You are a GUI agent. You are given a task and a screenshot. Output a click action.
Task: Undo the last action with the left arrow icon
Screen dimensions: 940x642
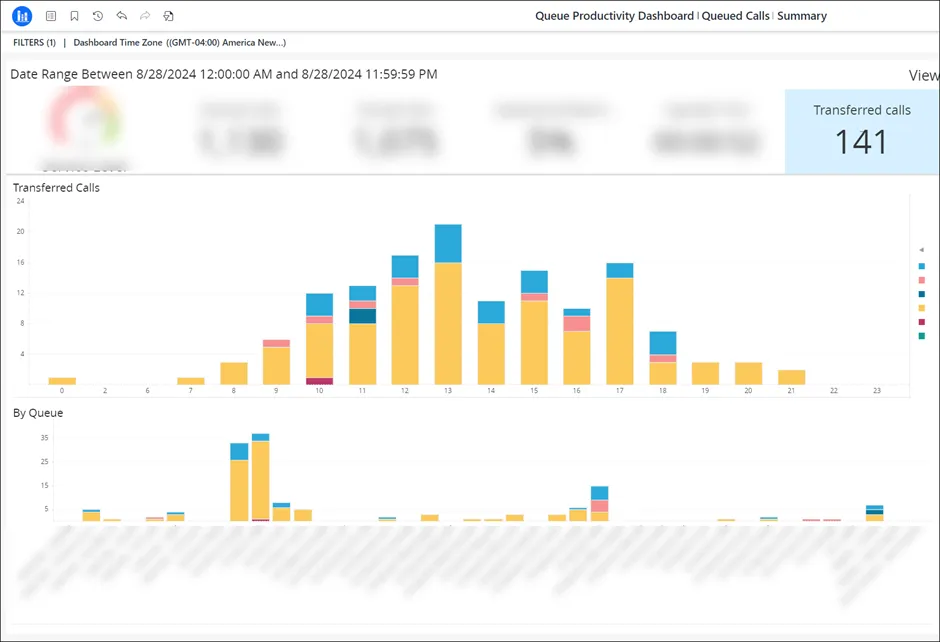click(122, 16)
